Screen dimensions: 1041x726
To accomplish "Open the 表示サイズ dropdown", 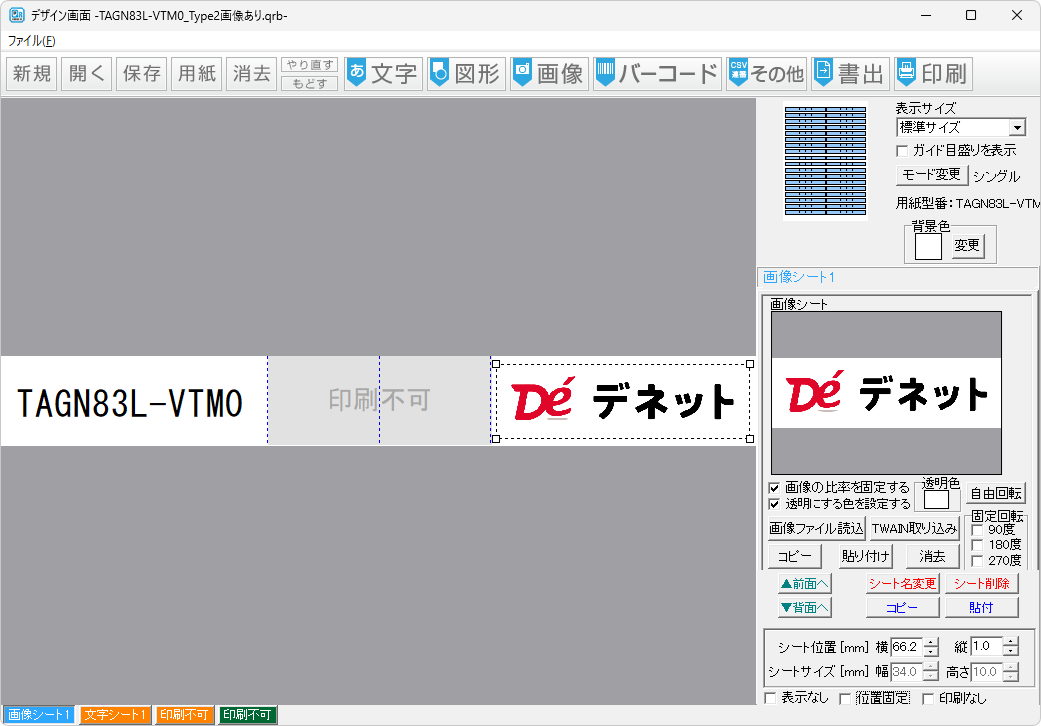I will tap(961, 127).
